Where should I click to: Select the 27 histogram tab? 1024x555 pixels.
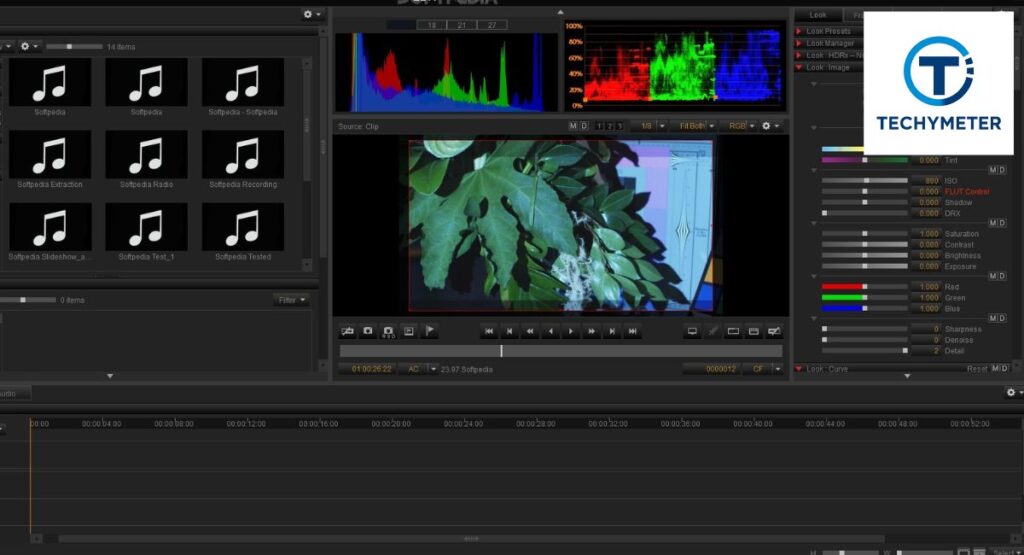tap(492, 25)
